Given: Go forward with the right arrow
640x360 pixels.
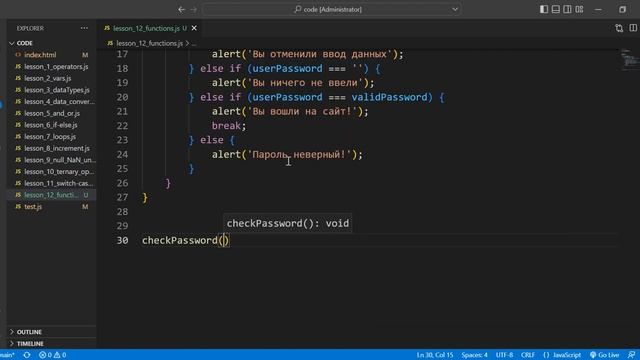Looking at the screenshot, I should point(194,9).
